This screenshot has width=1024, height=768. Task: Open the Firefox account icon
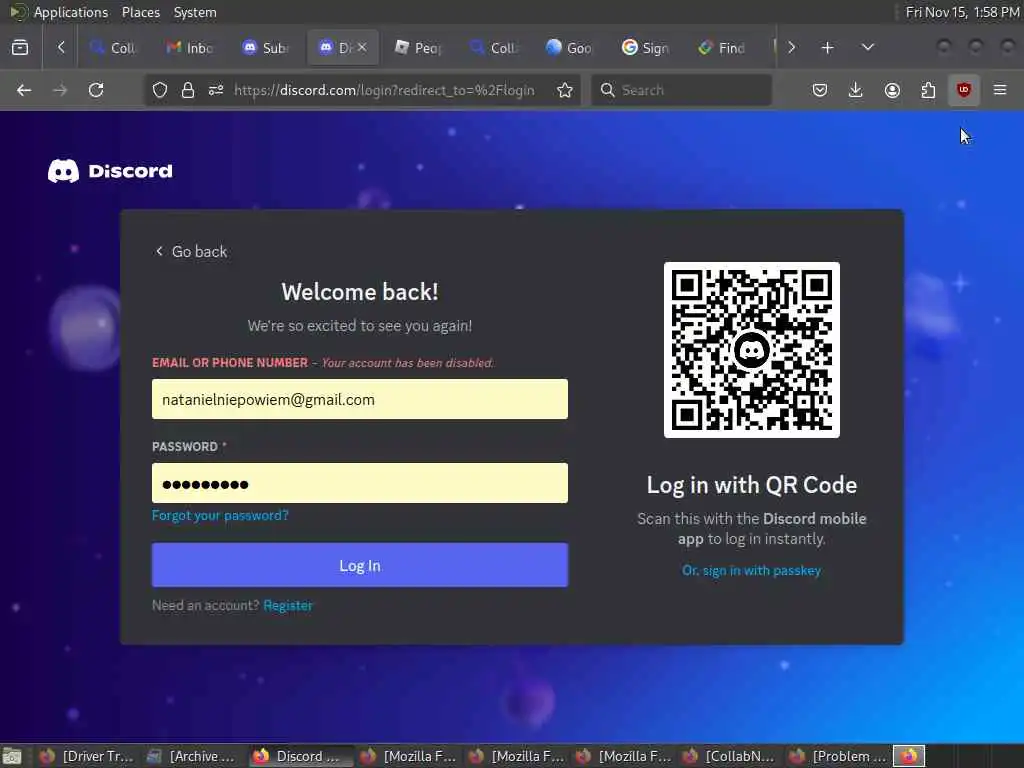[x=892, y=90]
